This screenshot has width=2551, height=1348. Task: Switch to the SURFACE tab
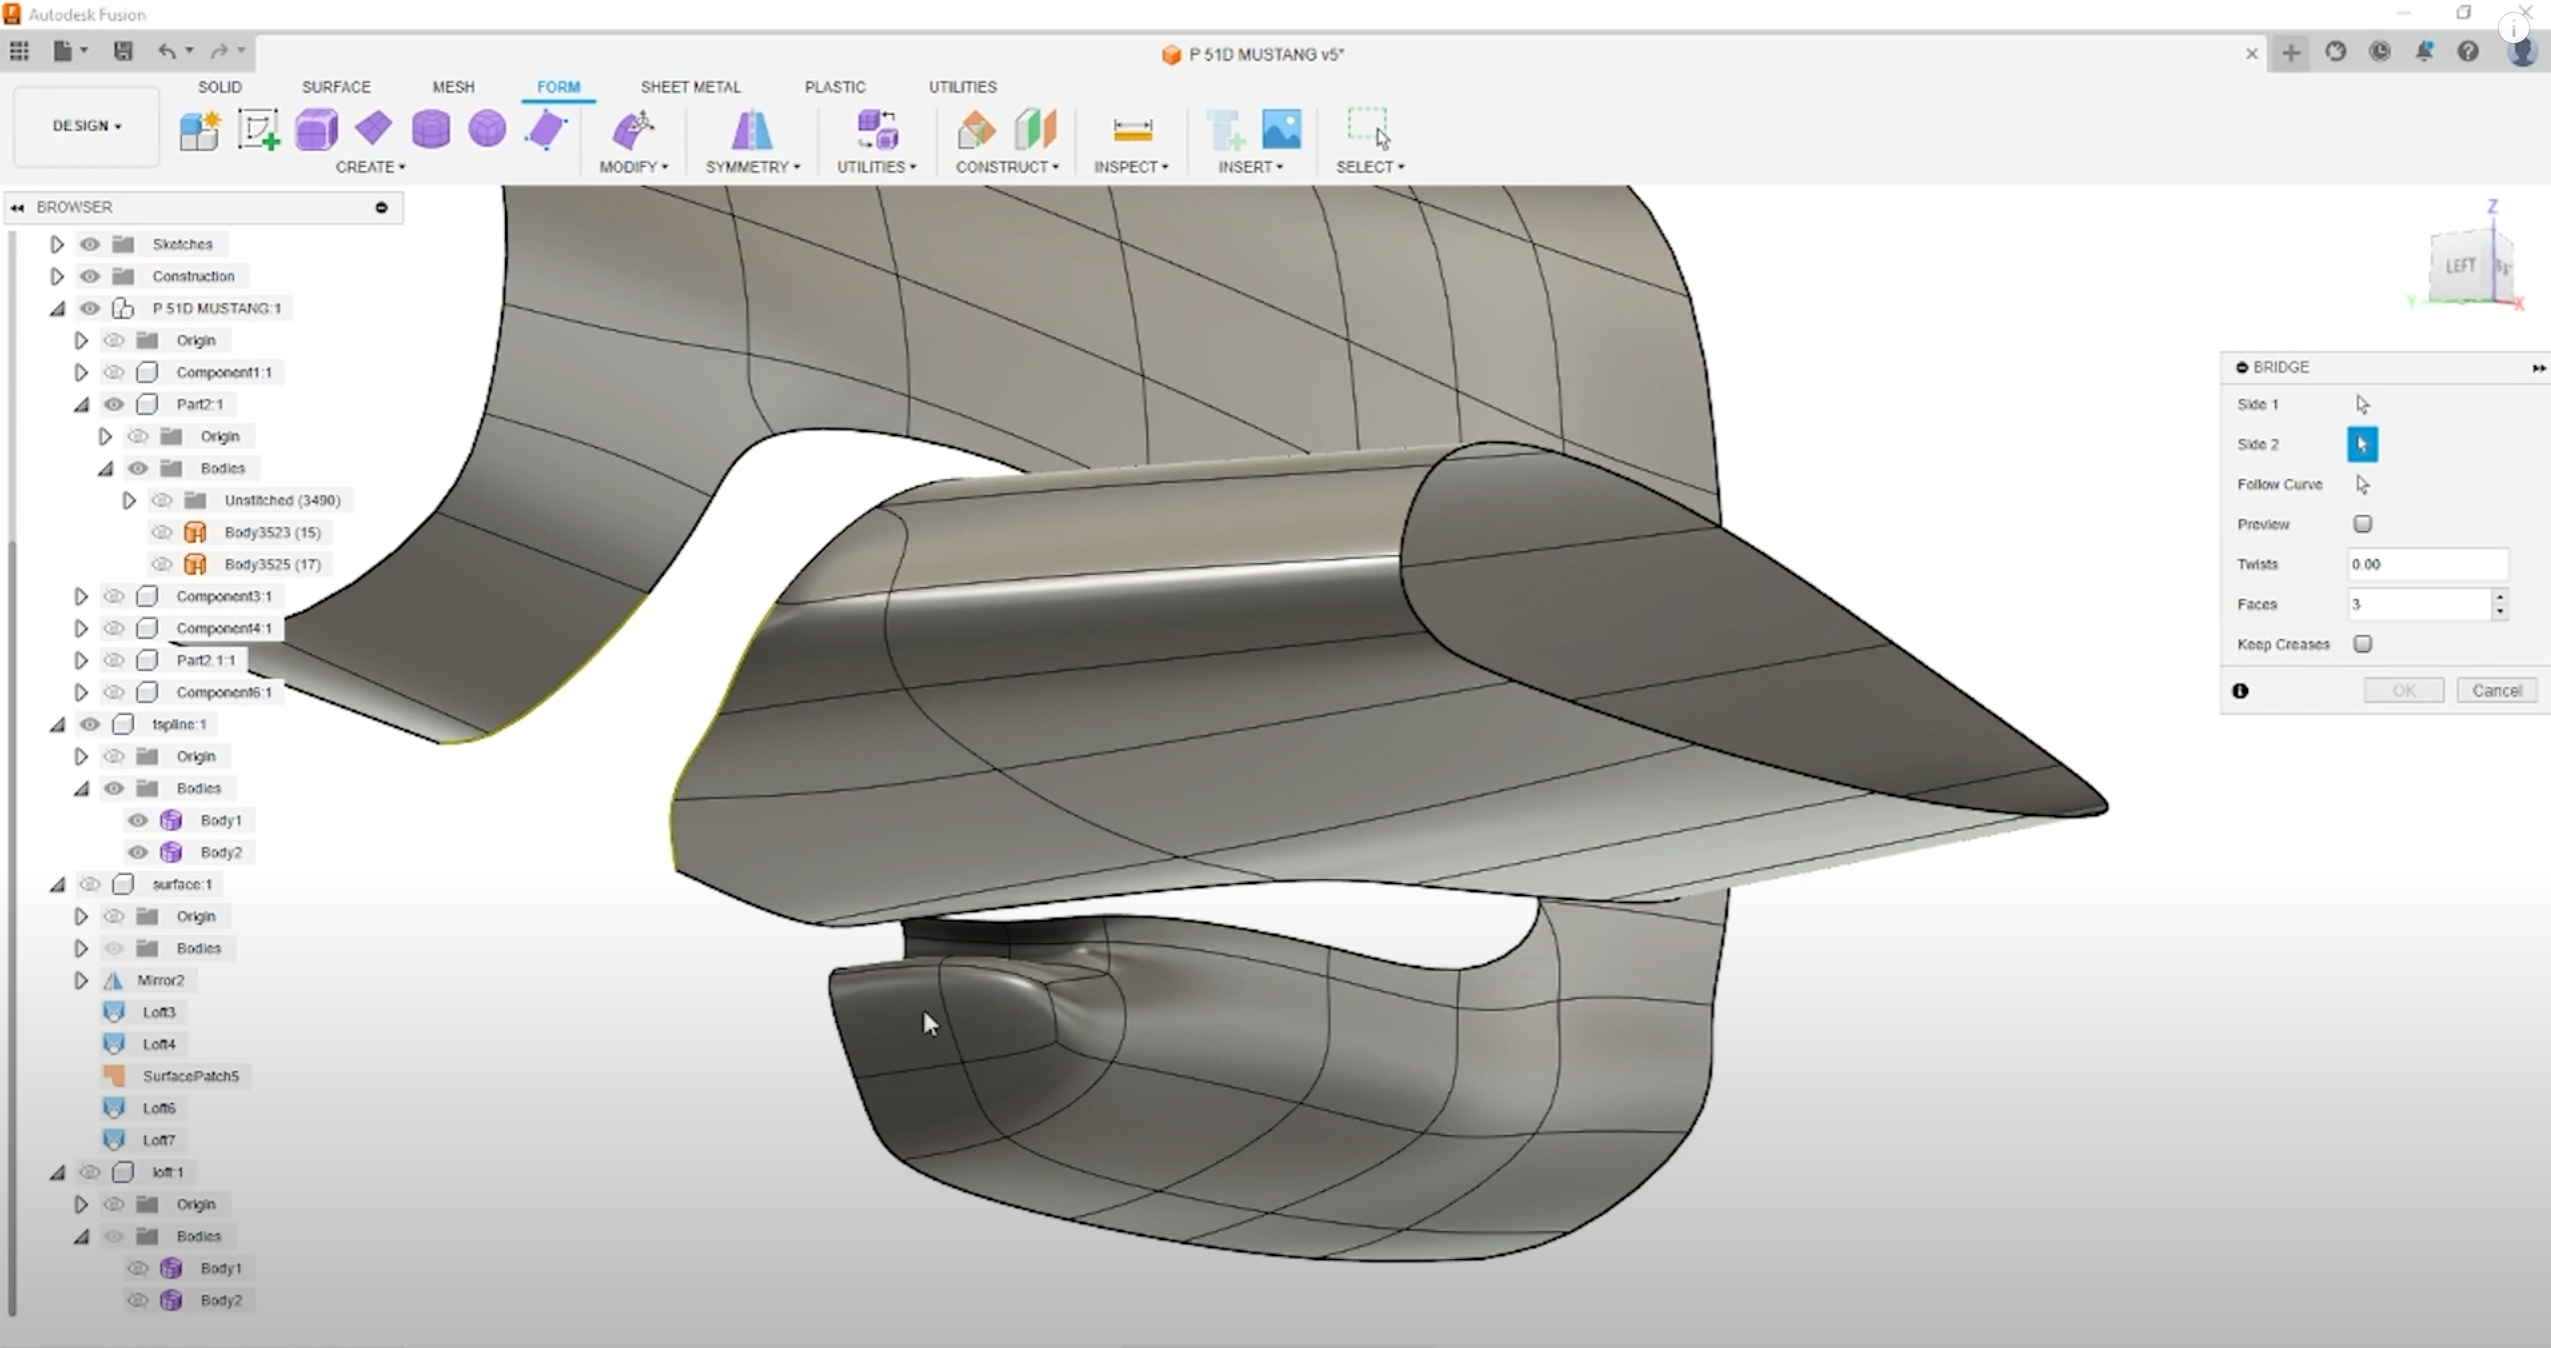336,87
